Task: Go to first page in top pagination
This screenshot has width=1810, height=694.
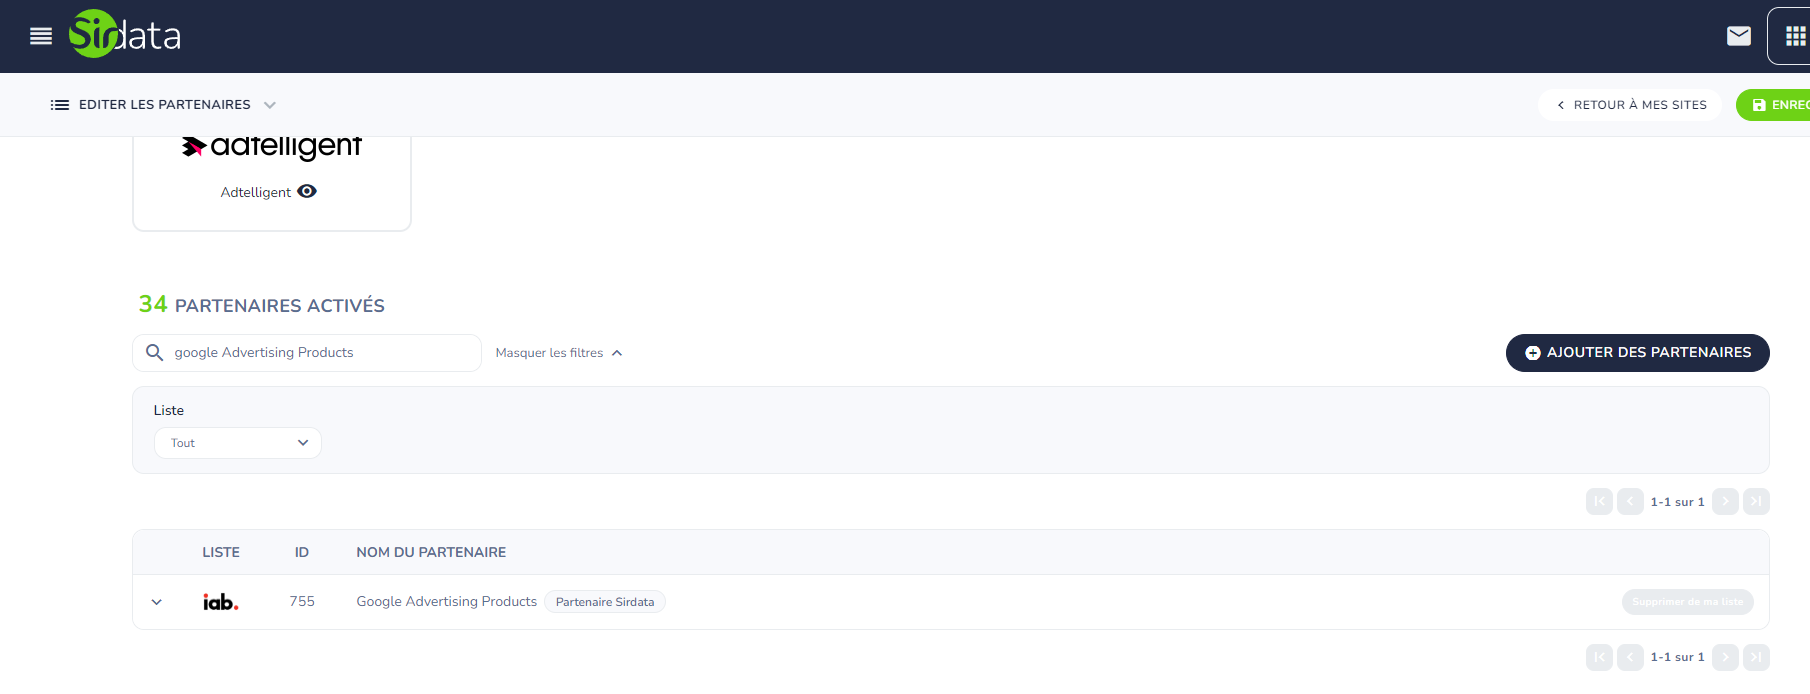Action: [1599, 502]
